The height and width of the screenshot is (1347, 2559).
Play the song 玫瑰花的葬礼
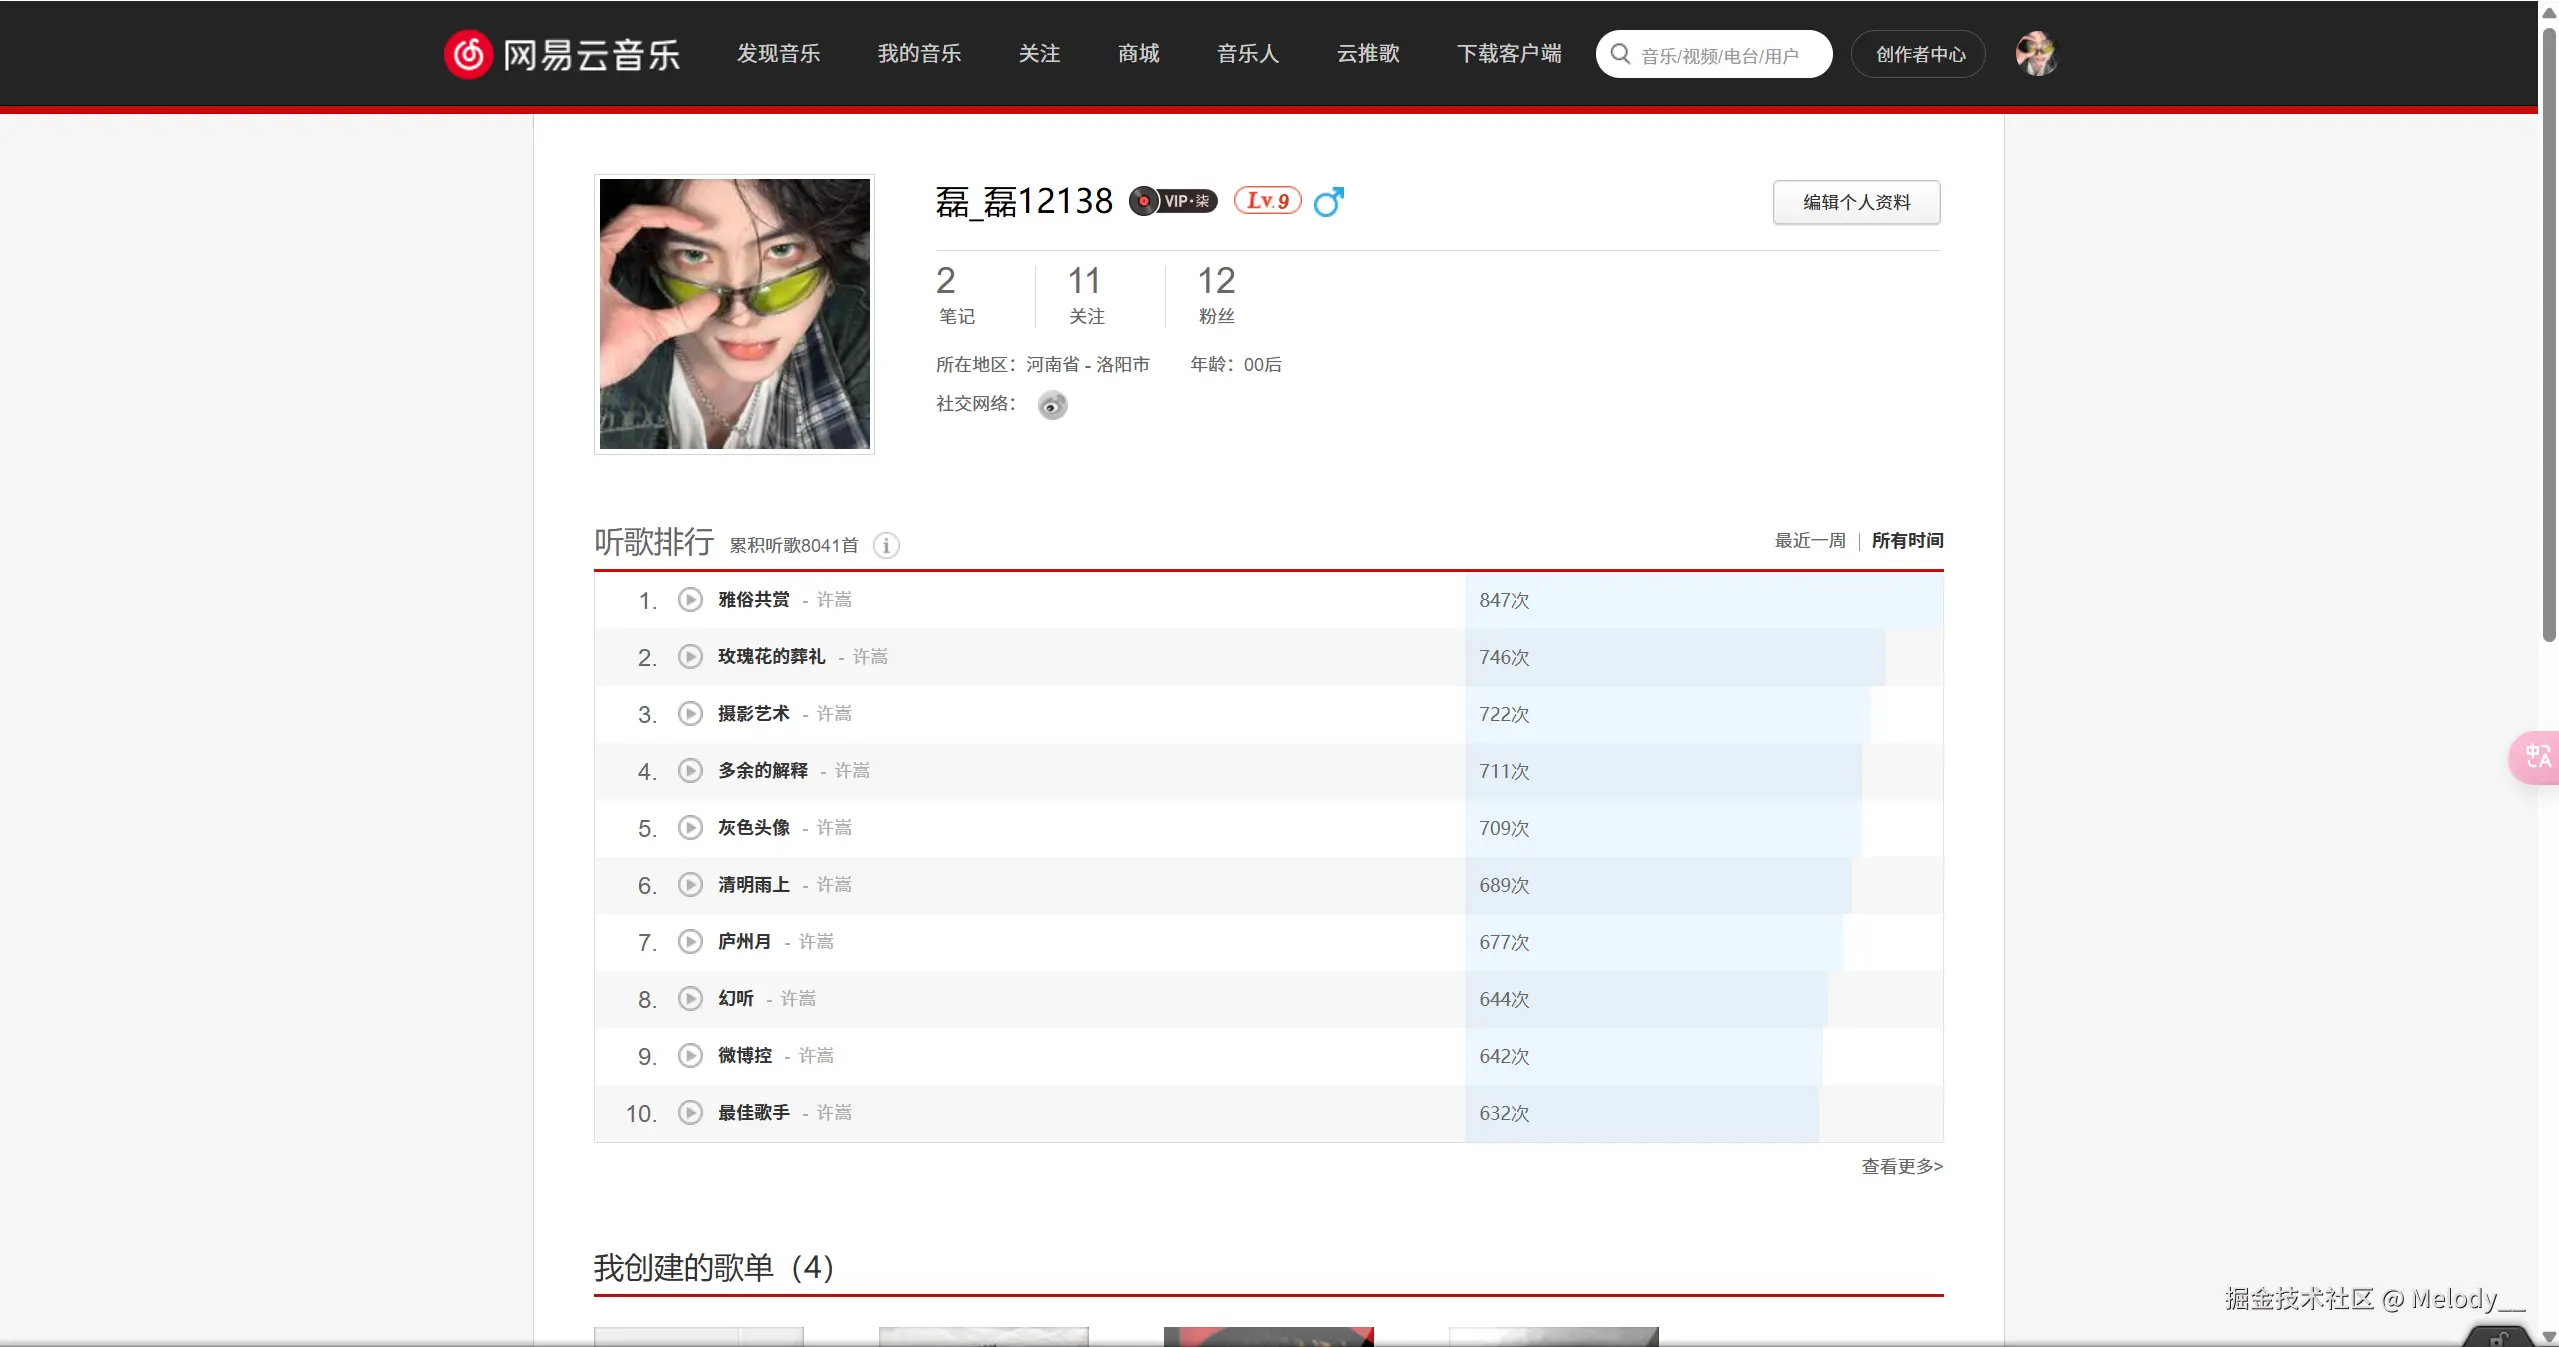coord(689,656)
